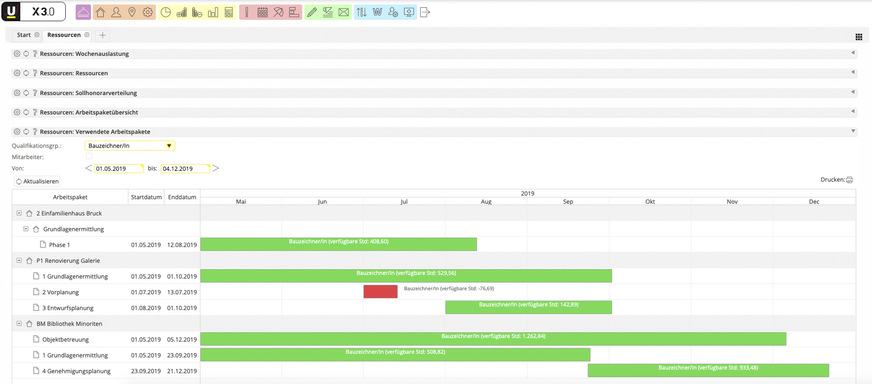
Task: Click the monitor screen icon
Action: pyautogui.click(x=409, y=12)
